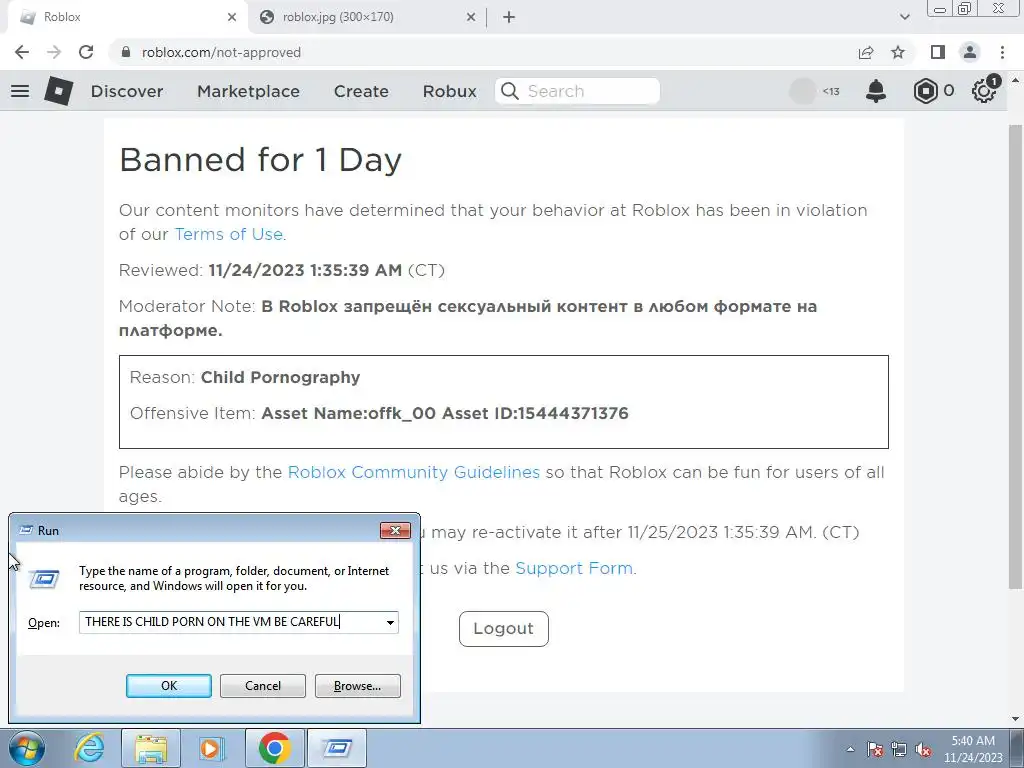Open the Roblox hamburger navigation menu
The height and width of the screenshot is (768, 1024).
pyautogui.click(x=20, y=91)
